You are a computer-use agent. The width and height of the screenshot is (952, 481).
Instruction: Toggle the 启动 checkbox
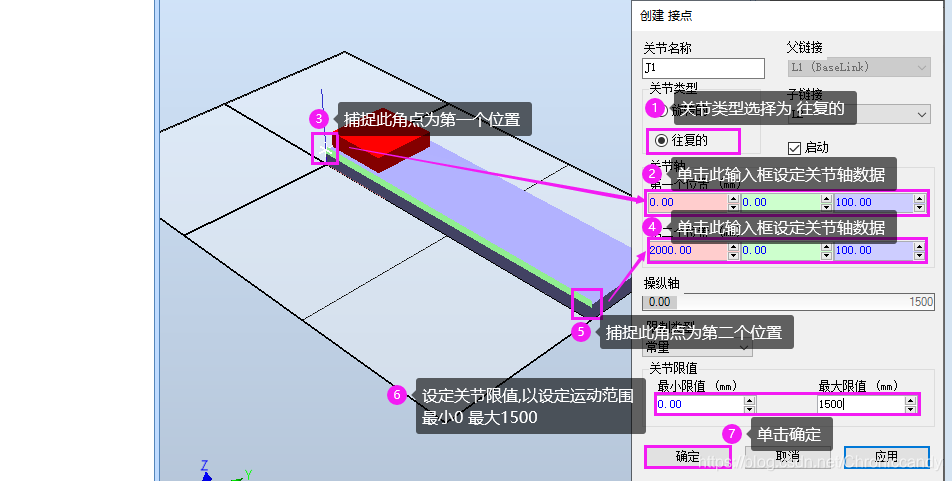(794, 148)
